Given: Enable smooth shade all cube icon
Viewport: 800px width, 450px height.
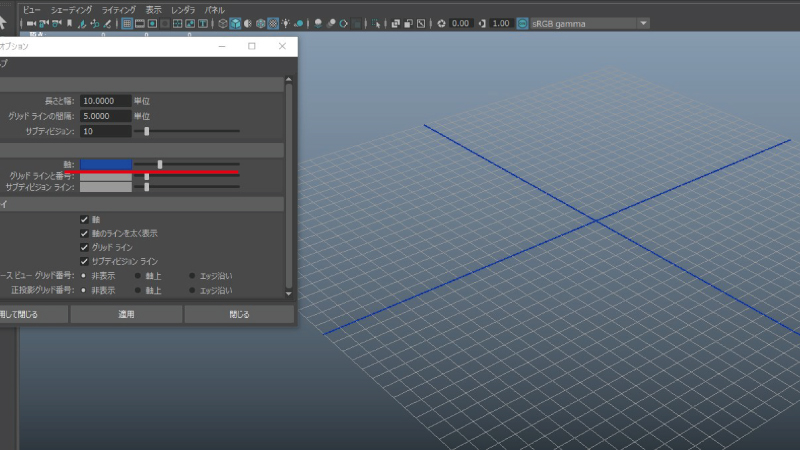Looking at the screenshot, I should (x=235, y=23).
